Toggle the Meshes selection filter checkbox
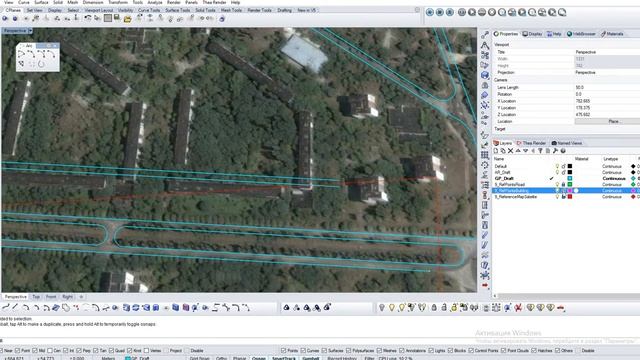640x360 pixels. coord(380,351)
